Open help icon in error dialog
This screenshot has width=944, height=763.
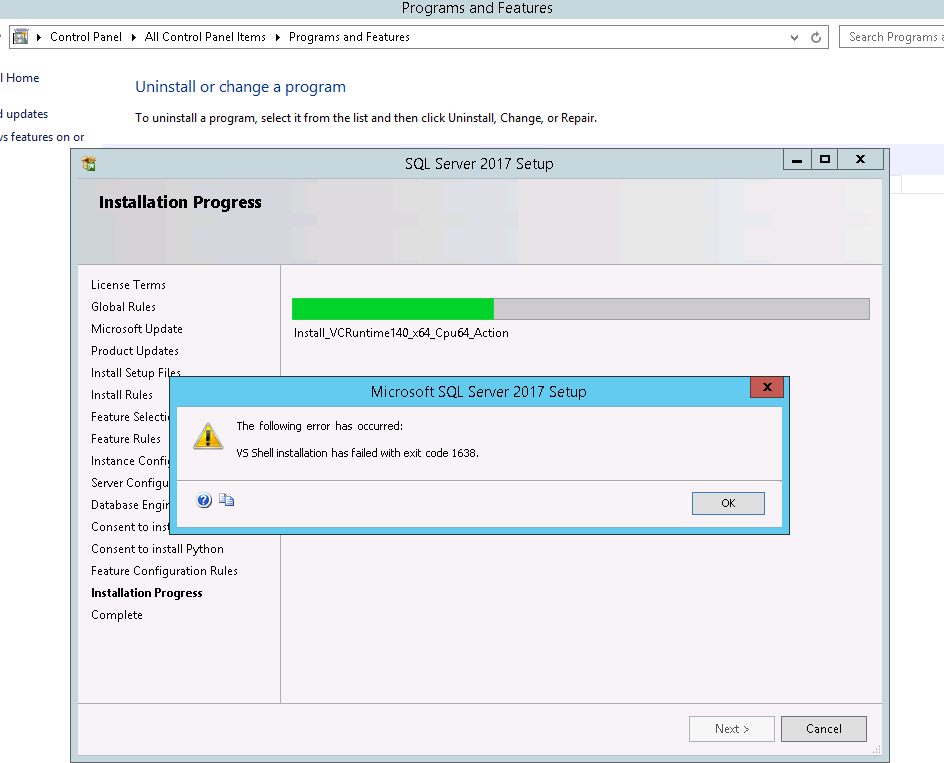coord(204,500)
